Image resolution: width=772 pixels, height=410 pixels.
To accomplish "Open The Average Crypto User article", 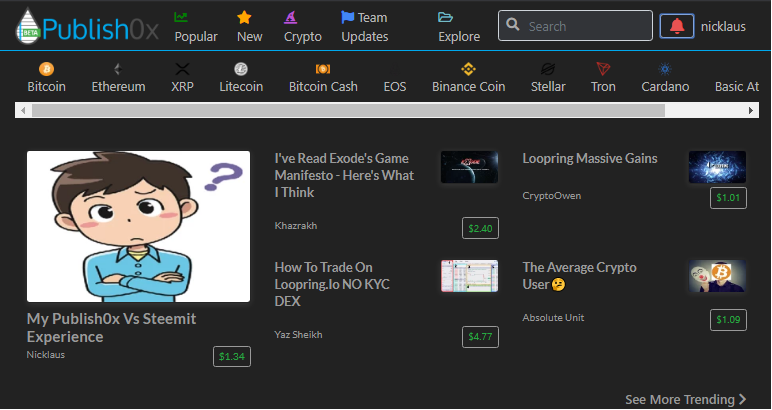I will pyautogui.click(x=579, y=276).
